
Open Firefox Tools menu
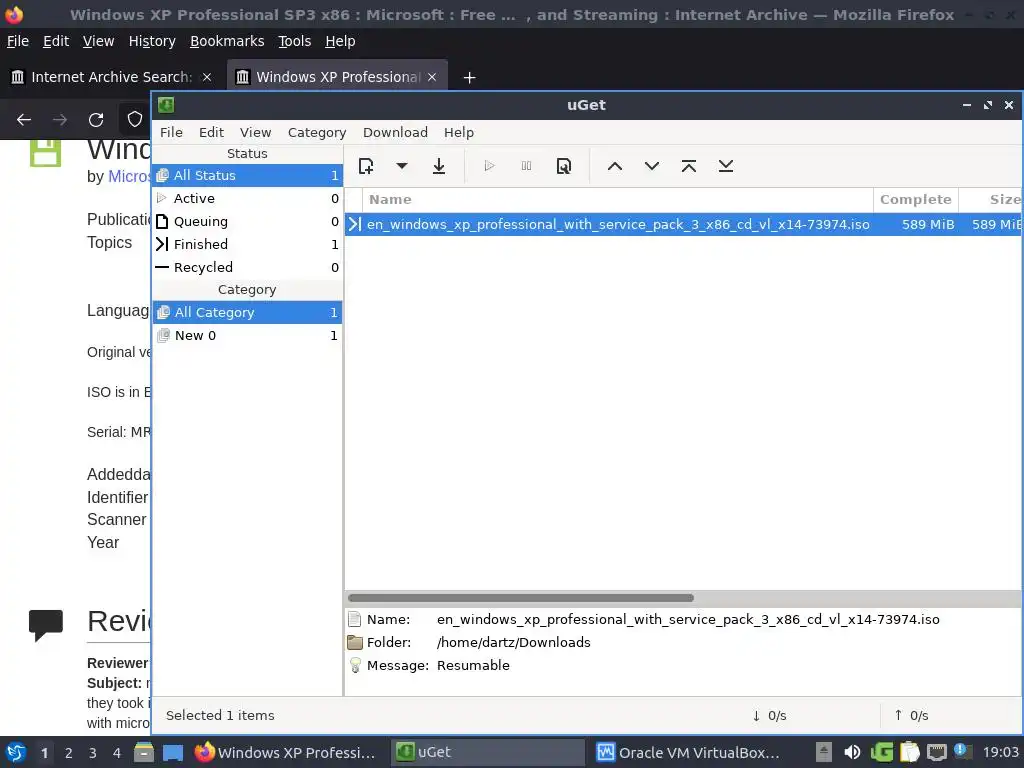(295, 41)
